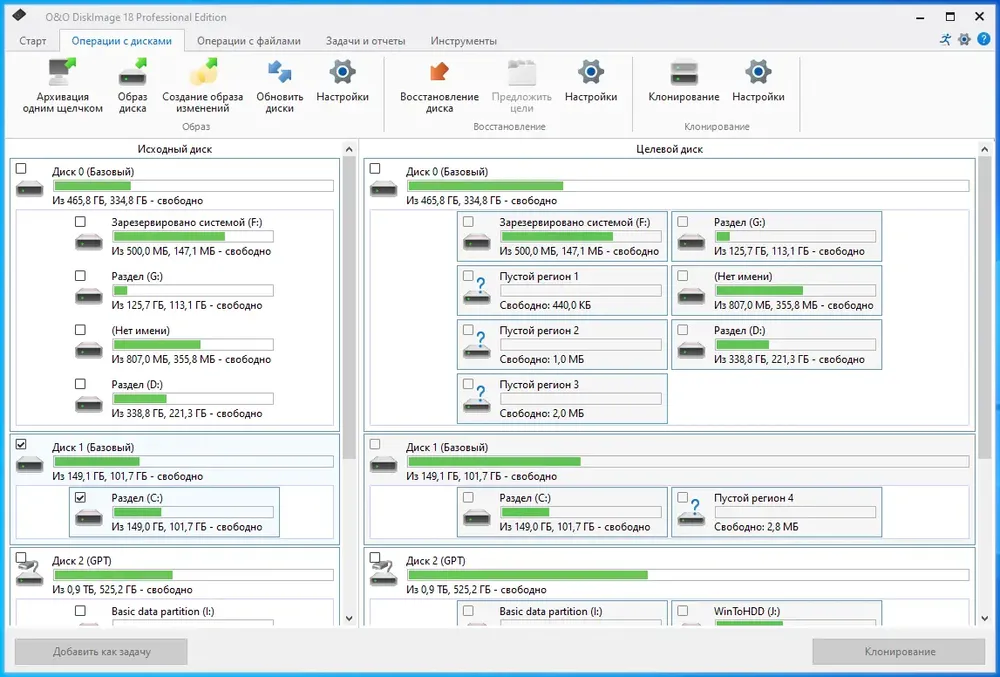Uncheck source Диск 1 (Базовый) checkbox
1000x677 pixels.
(21, 444)
